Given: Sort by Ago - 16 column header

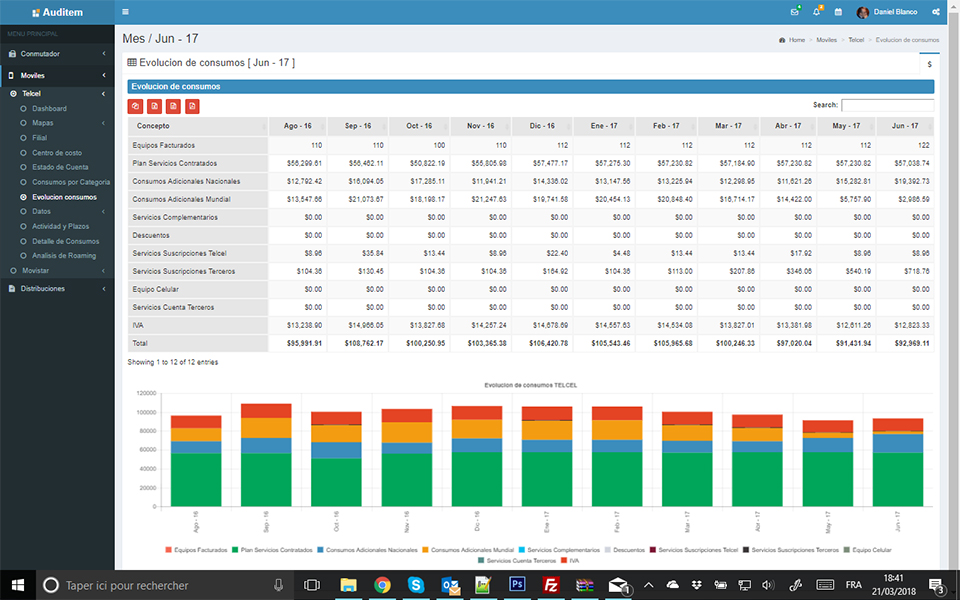Looking at the screenshot, I should click(x=298, y=126).
